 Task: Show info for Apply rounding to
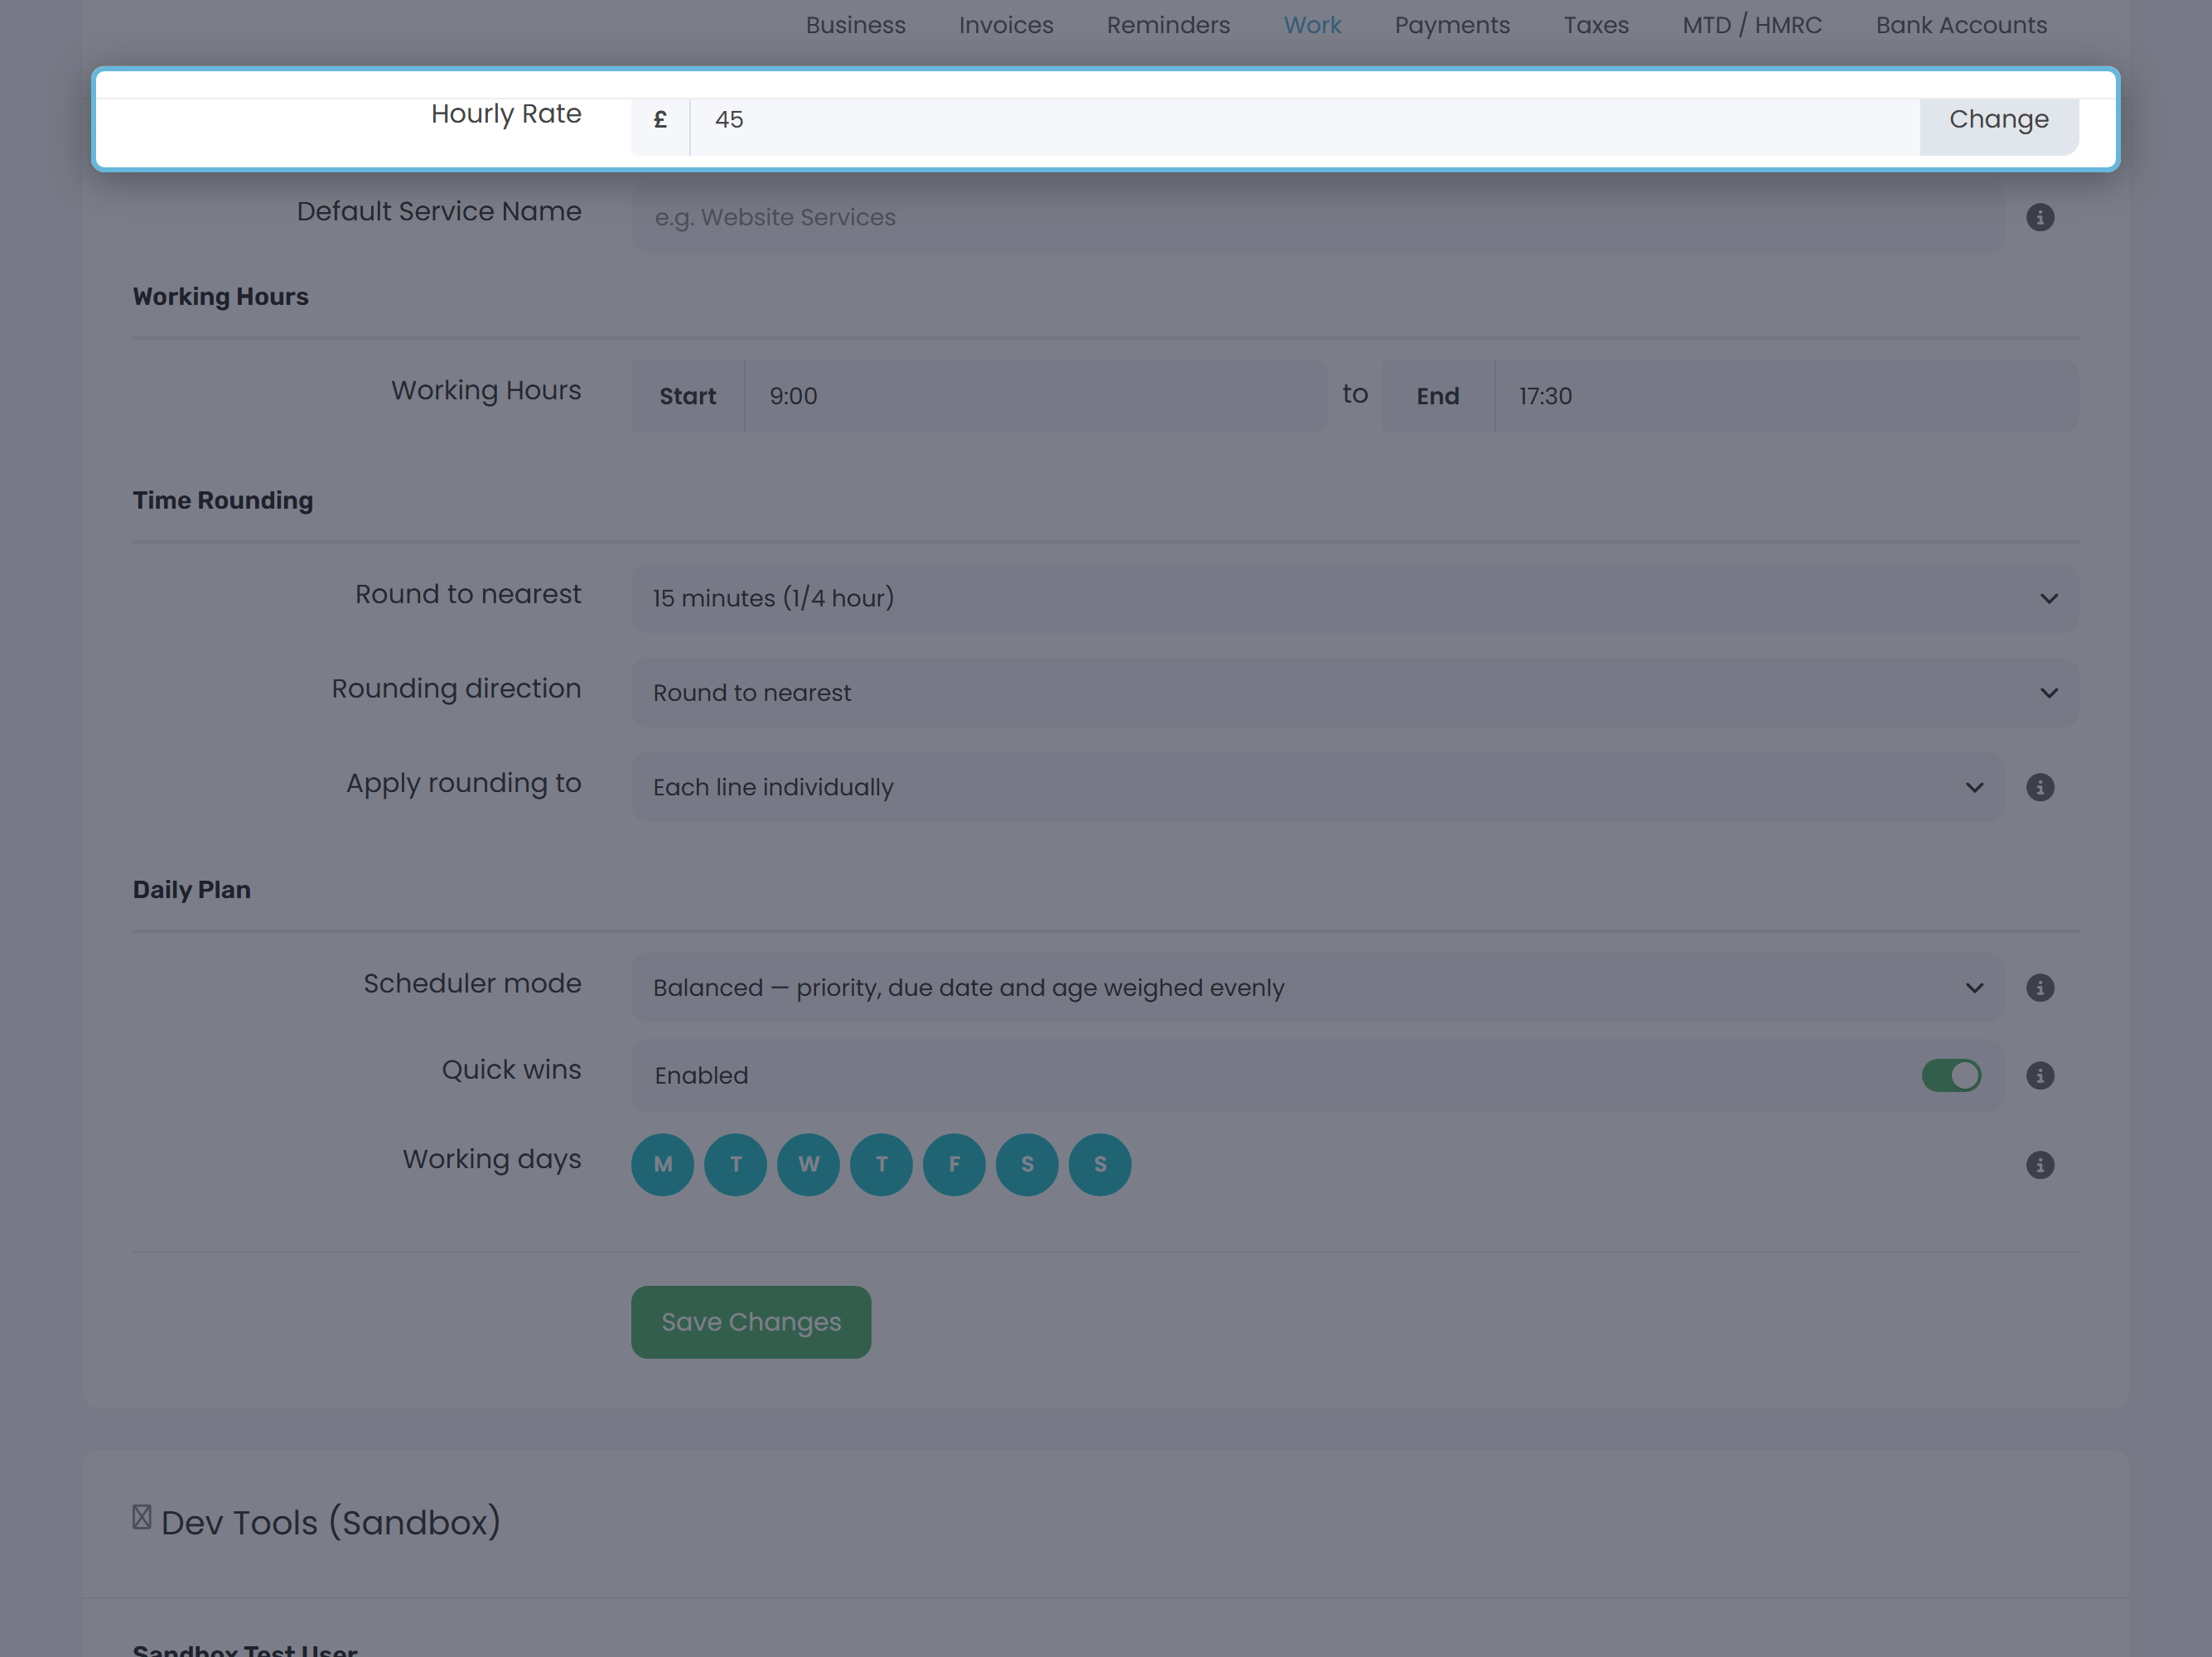point(2040,787)
